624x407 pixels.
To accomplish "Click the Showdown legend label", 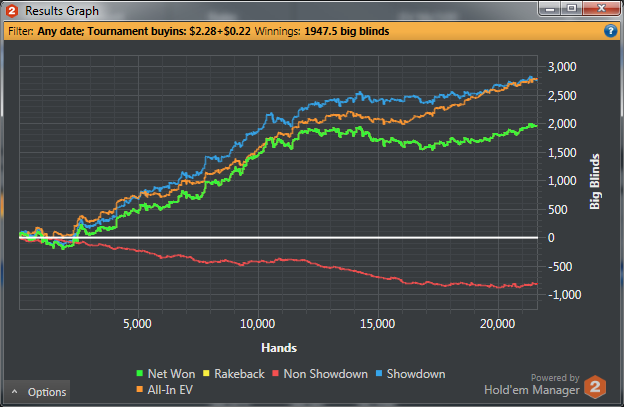I will (x=416, y=374).
